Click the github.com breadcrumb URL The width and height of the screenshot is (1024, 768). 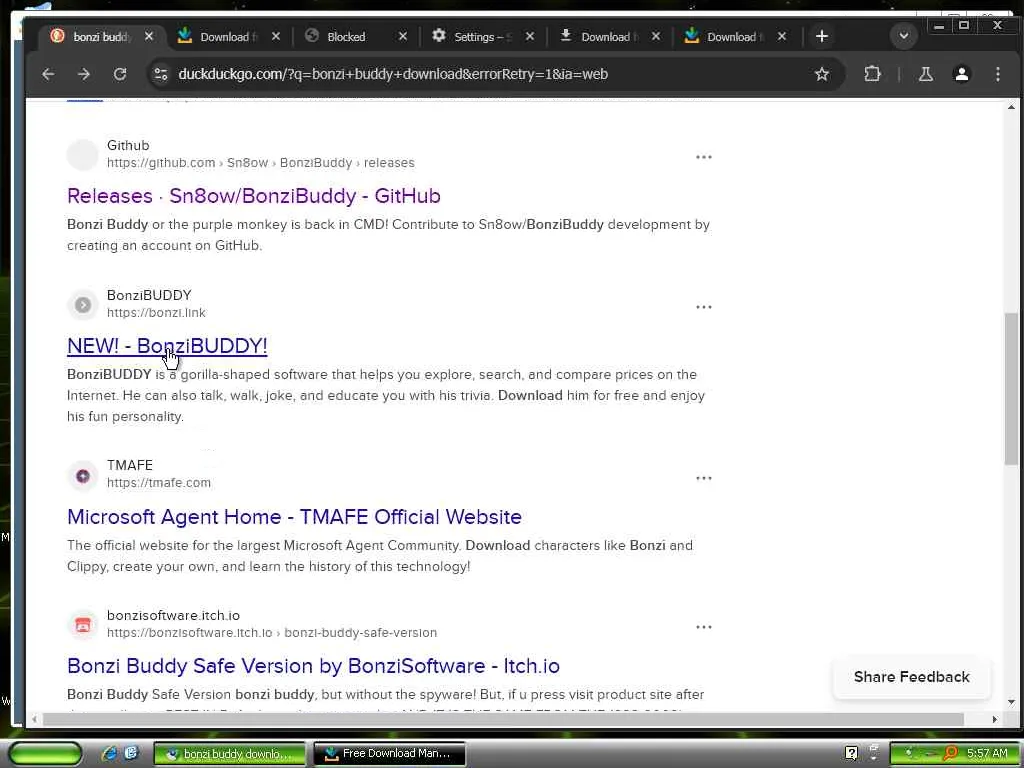tap(261, 163)
